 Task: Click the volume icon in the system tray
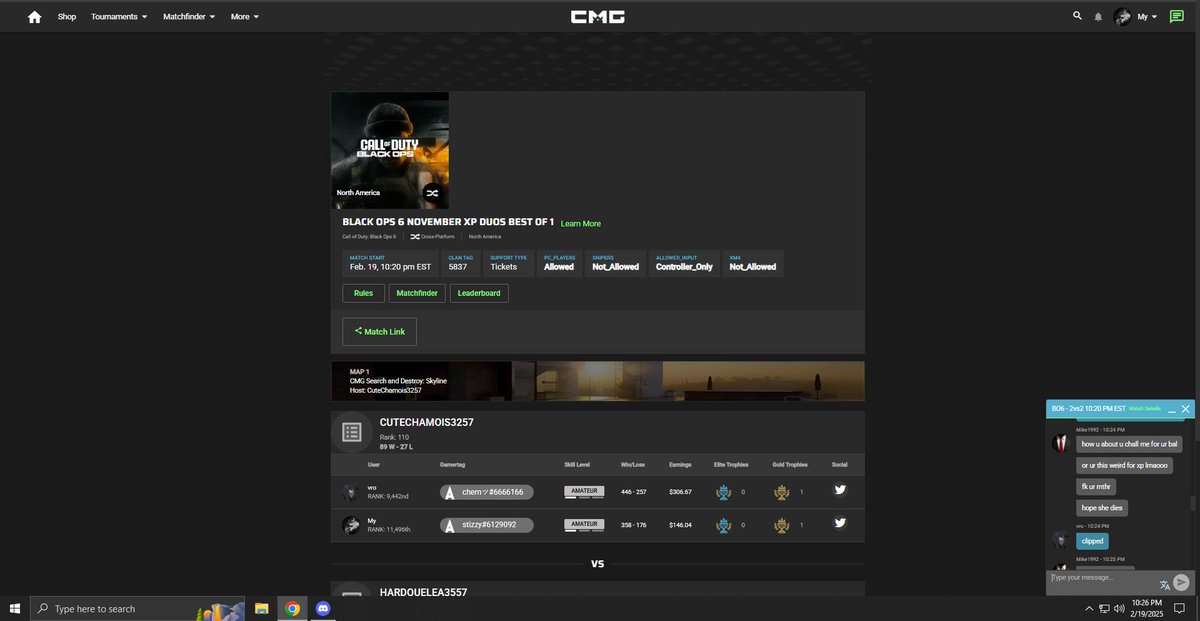coord(1119,608)
